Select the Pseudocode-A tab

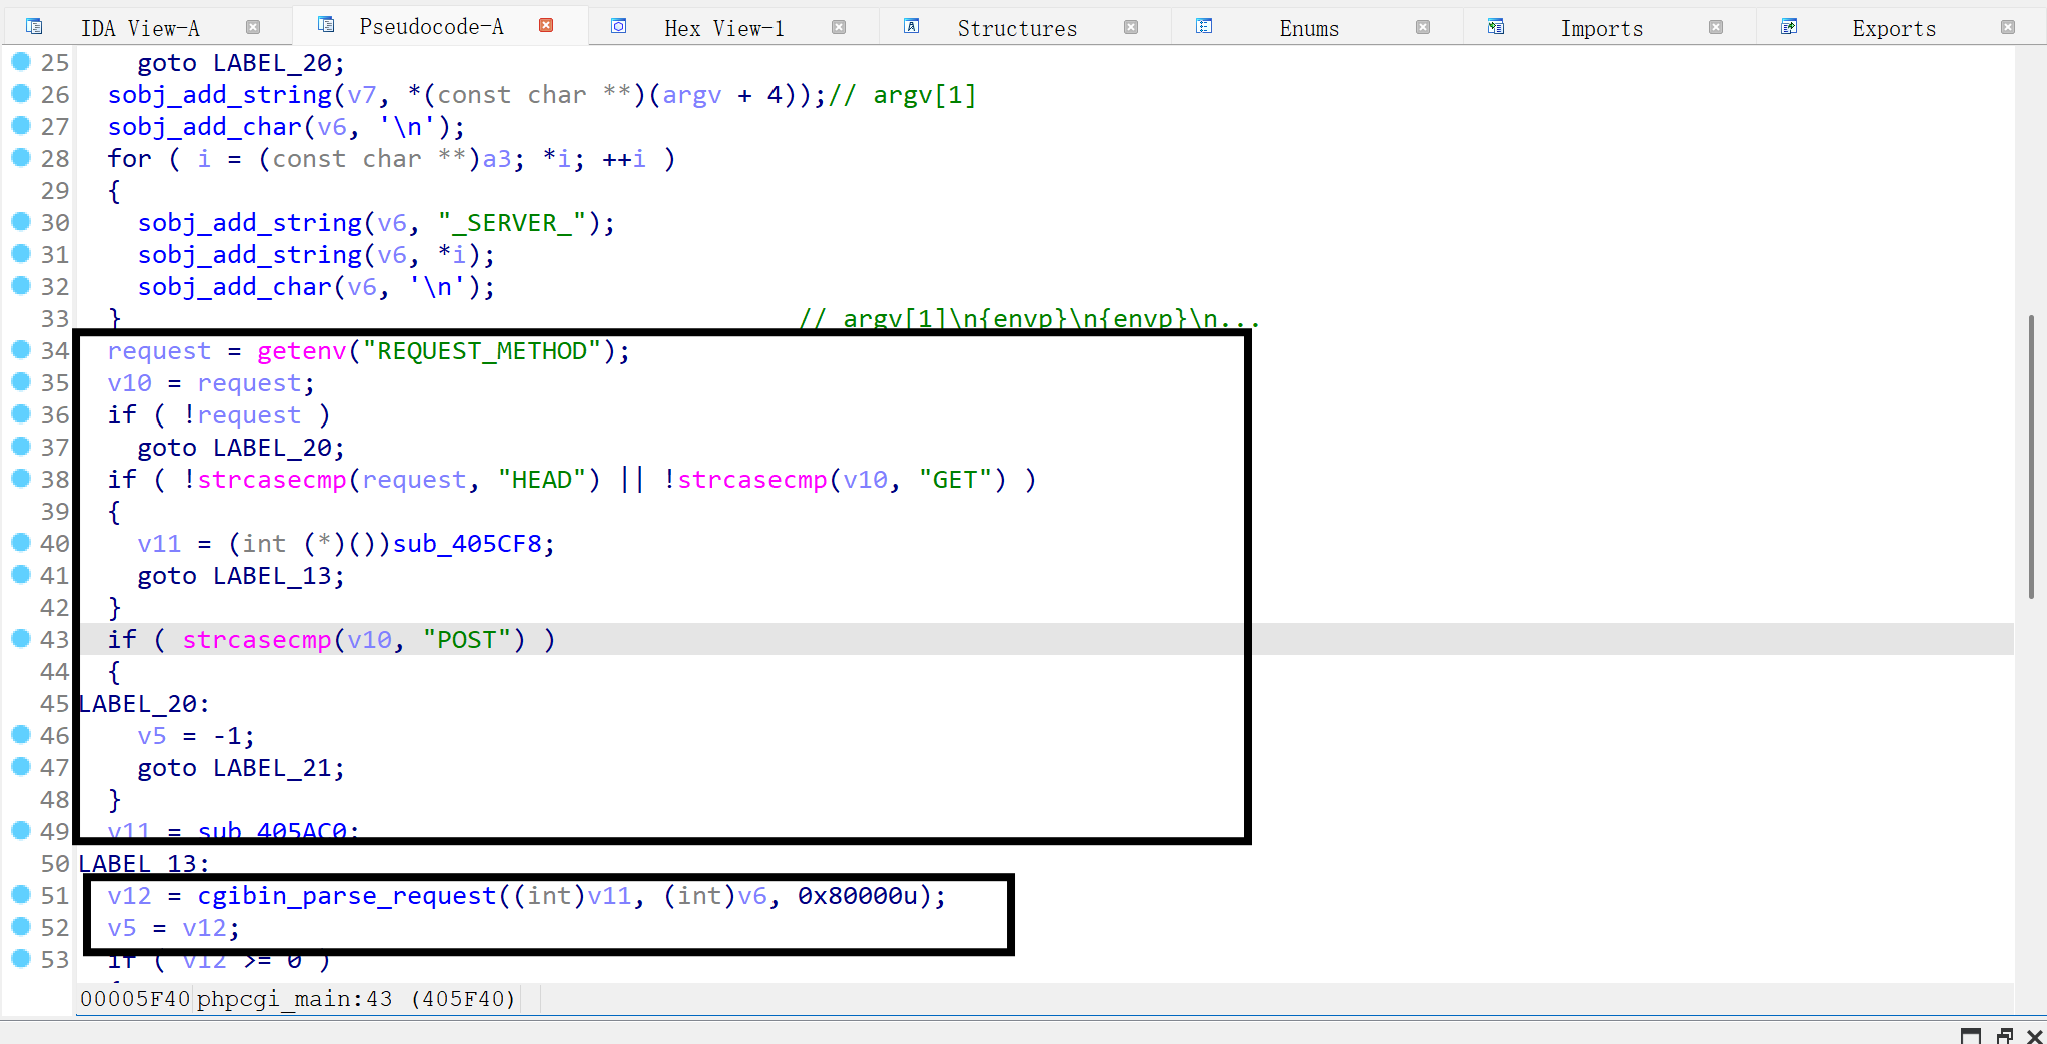(432, 26)
